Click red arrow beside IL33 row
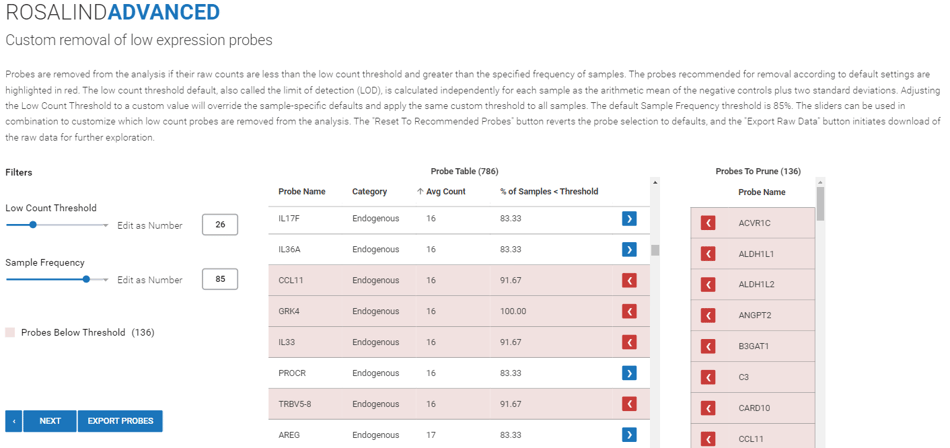 pos(629,342)
